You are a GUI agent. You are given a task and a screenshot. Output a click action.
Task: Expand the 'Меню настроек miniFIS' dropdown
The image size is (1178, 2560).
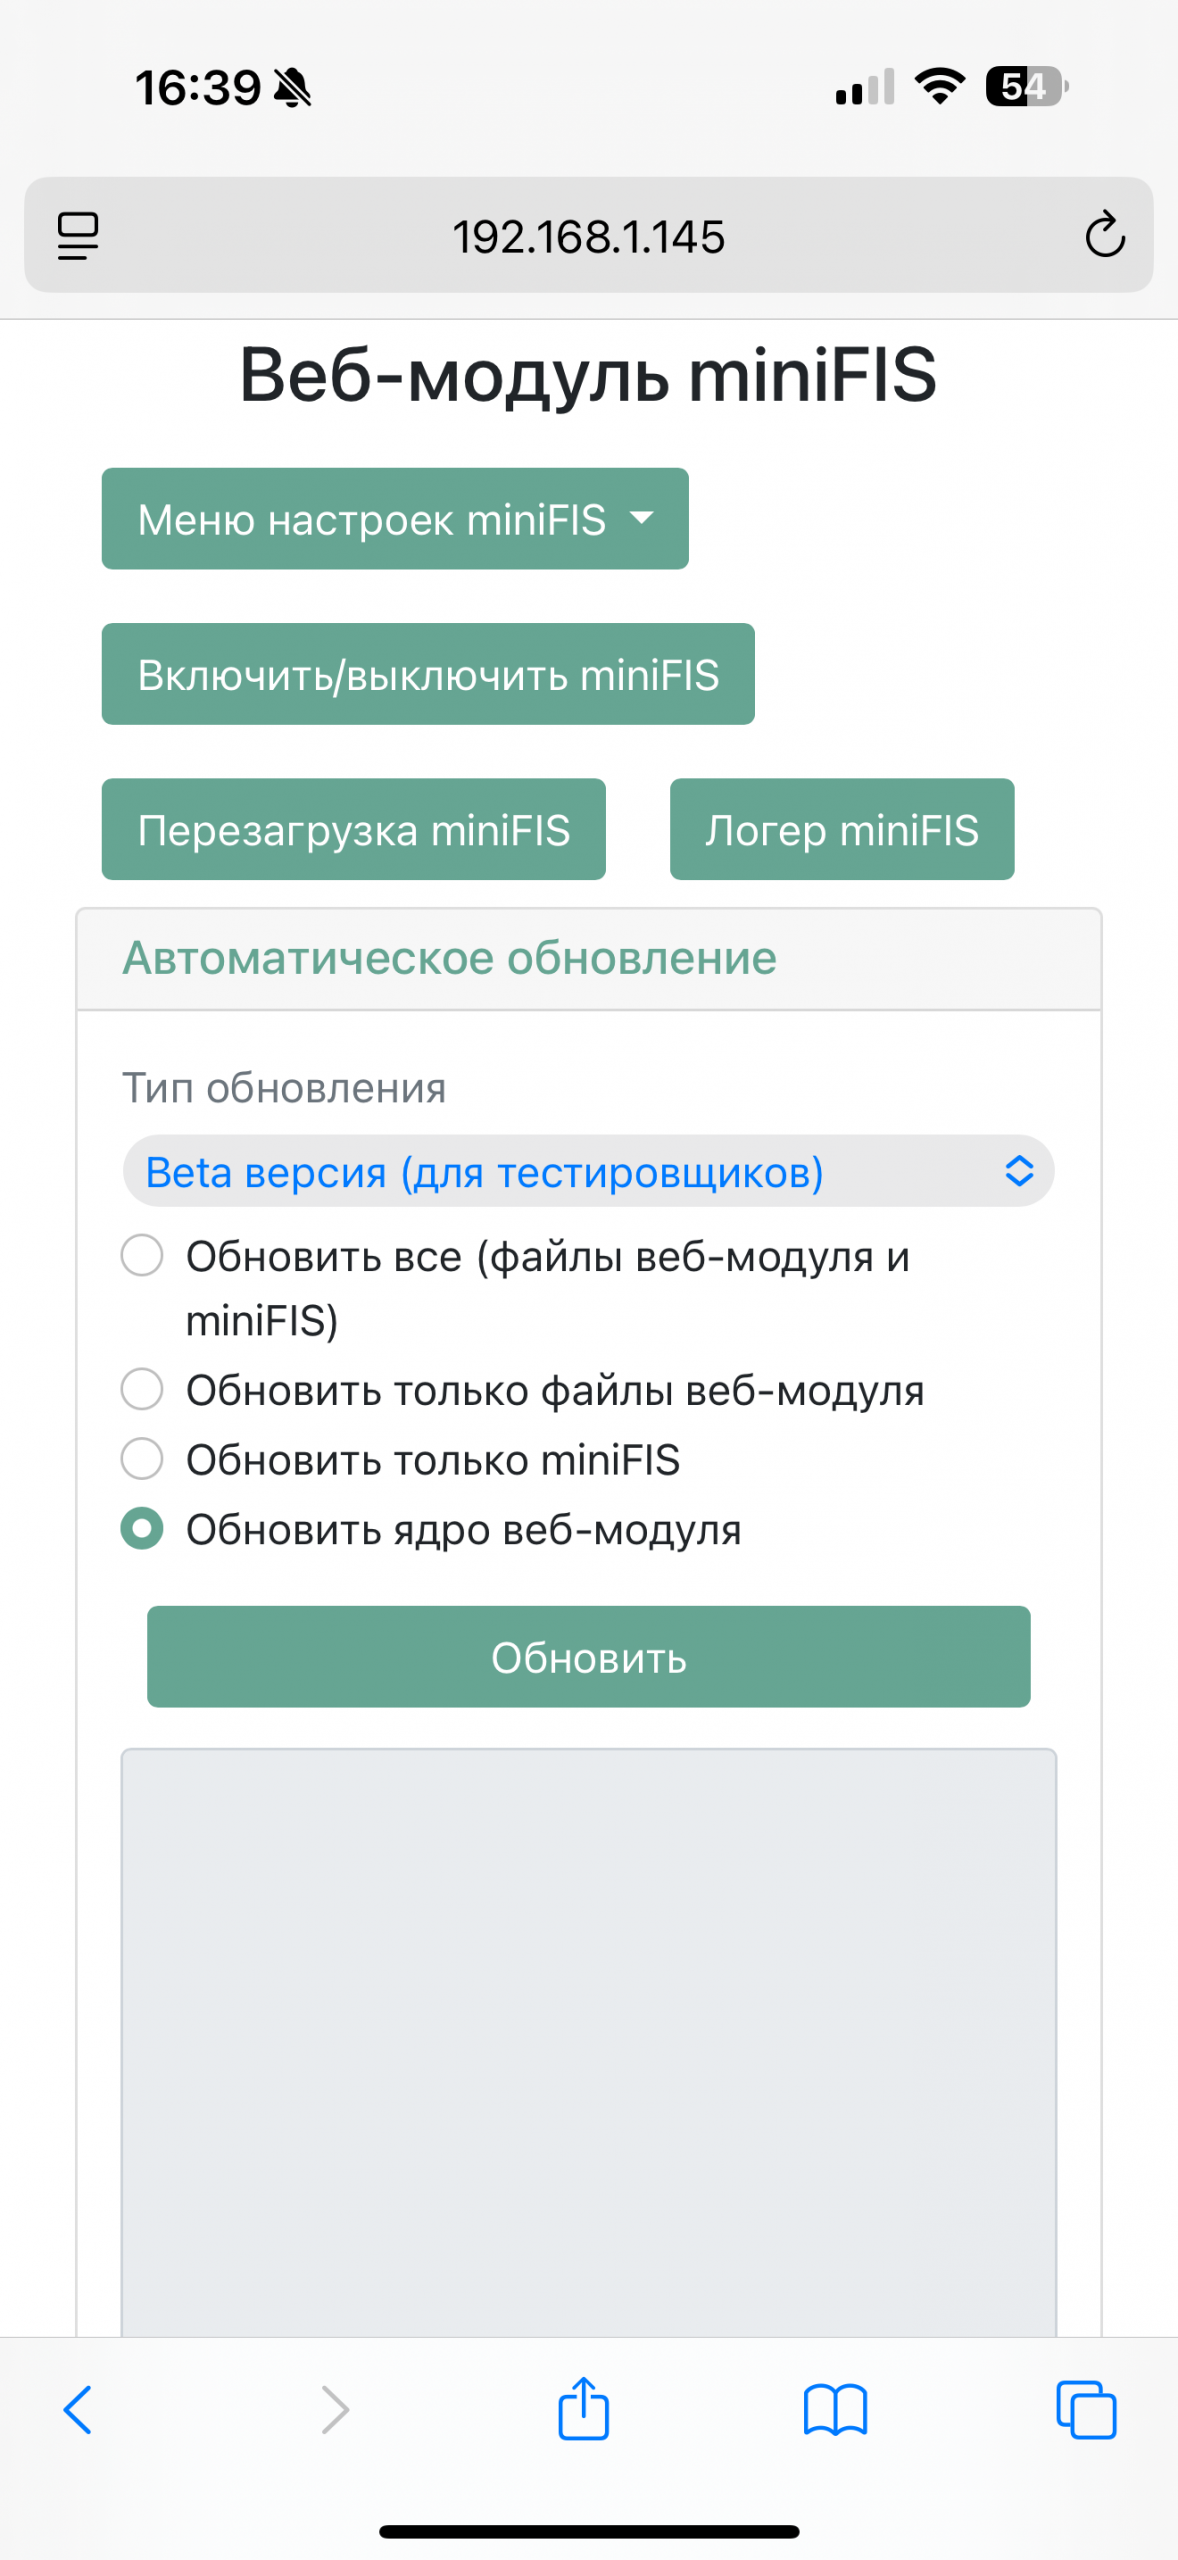click(395, 519)
